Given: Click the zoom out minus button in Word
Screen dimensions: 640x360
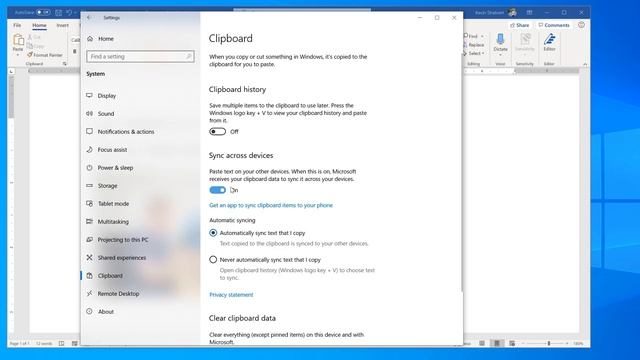Looking at the screenshot, I should click(x=524, y=344).
